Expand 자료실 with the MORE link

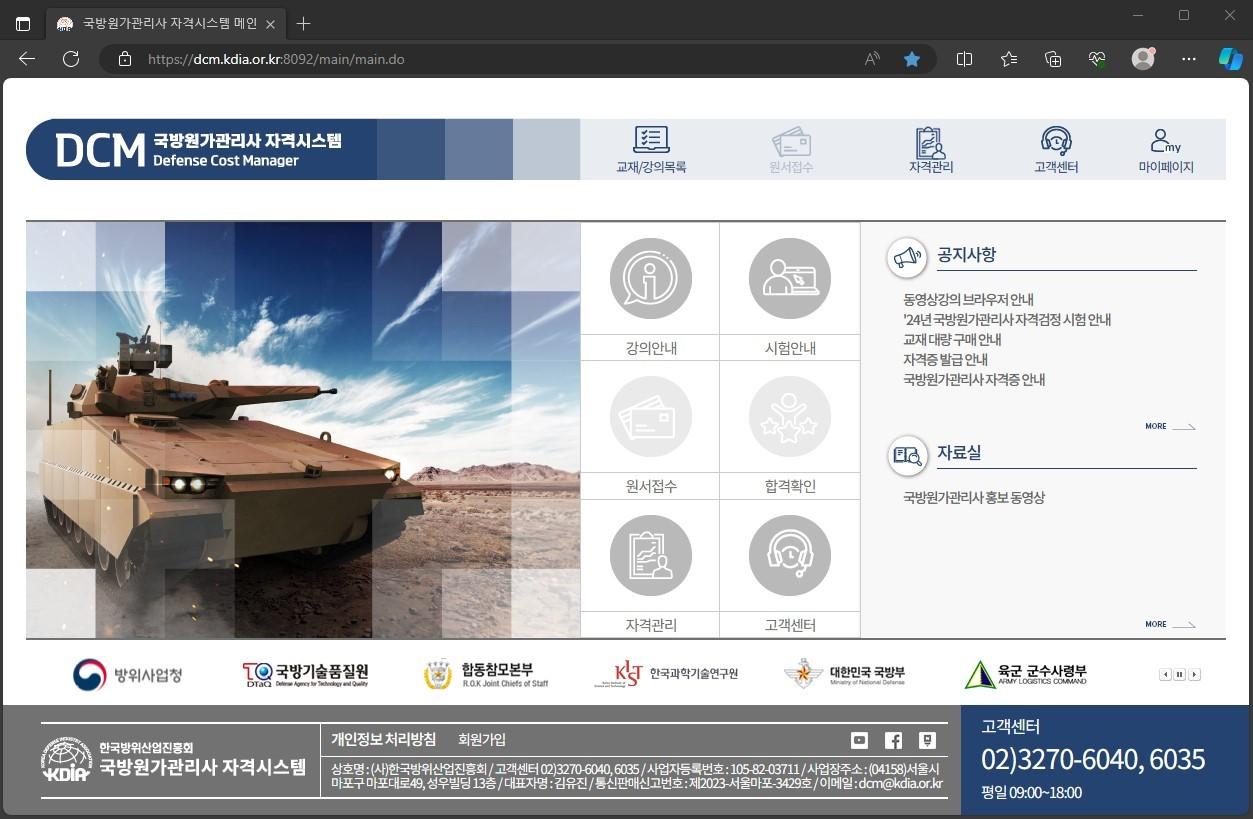pos(1169,625)
